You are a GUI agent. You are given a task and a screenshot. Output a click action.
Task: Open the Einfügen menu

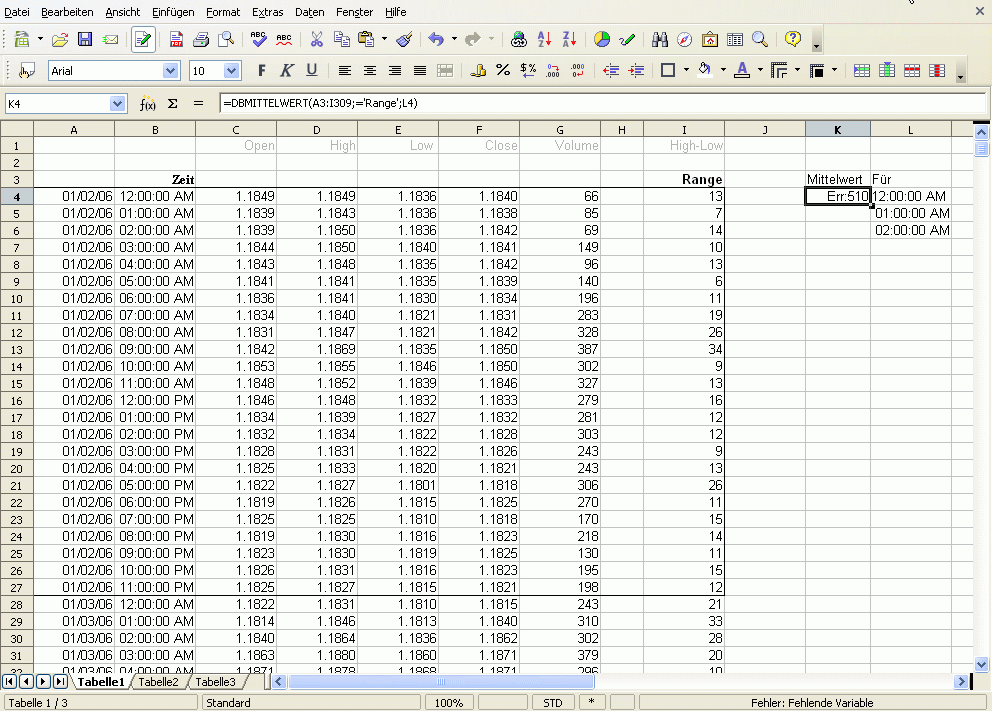[173, 12]
